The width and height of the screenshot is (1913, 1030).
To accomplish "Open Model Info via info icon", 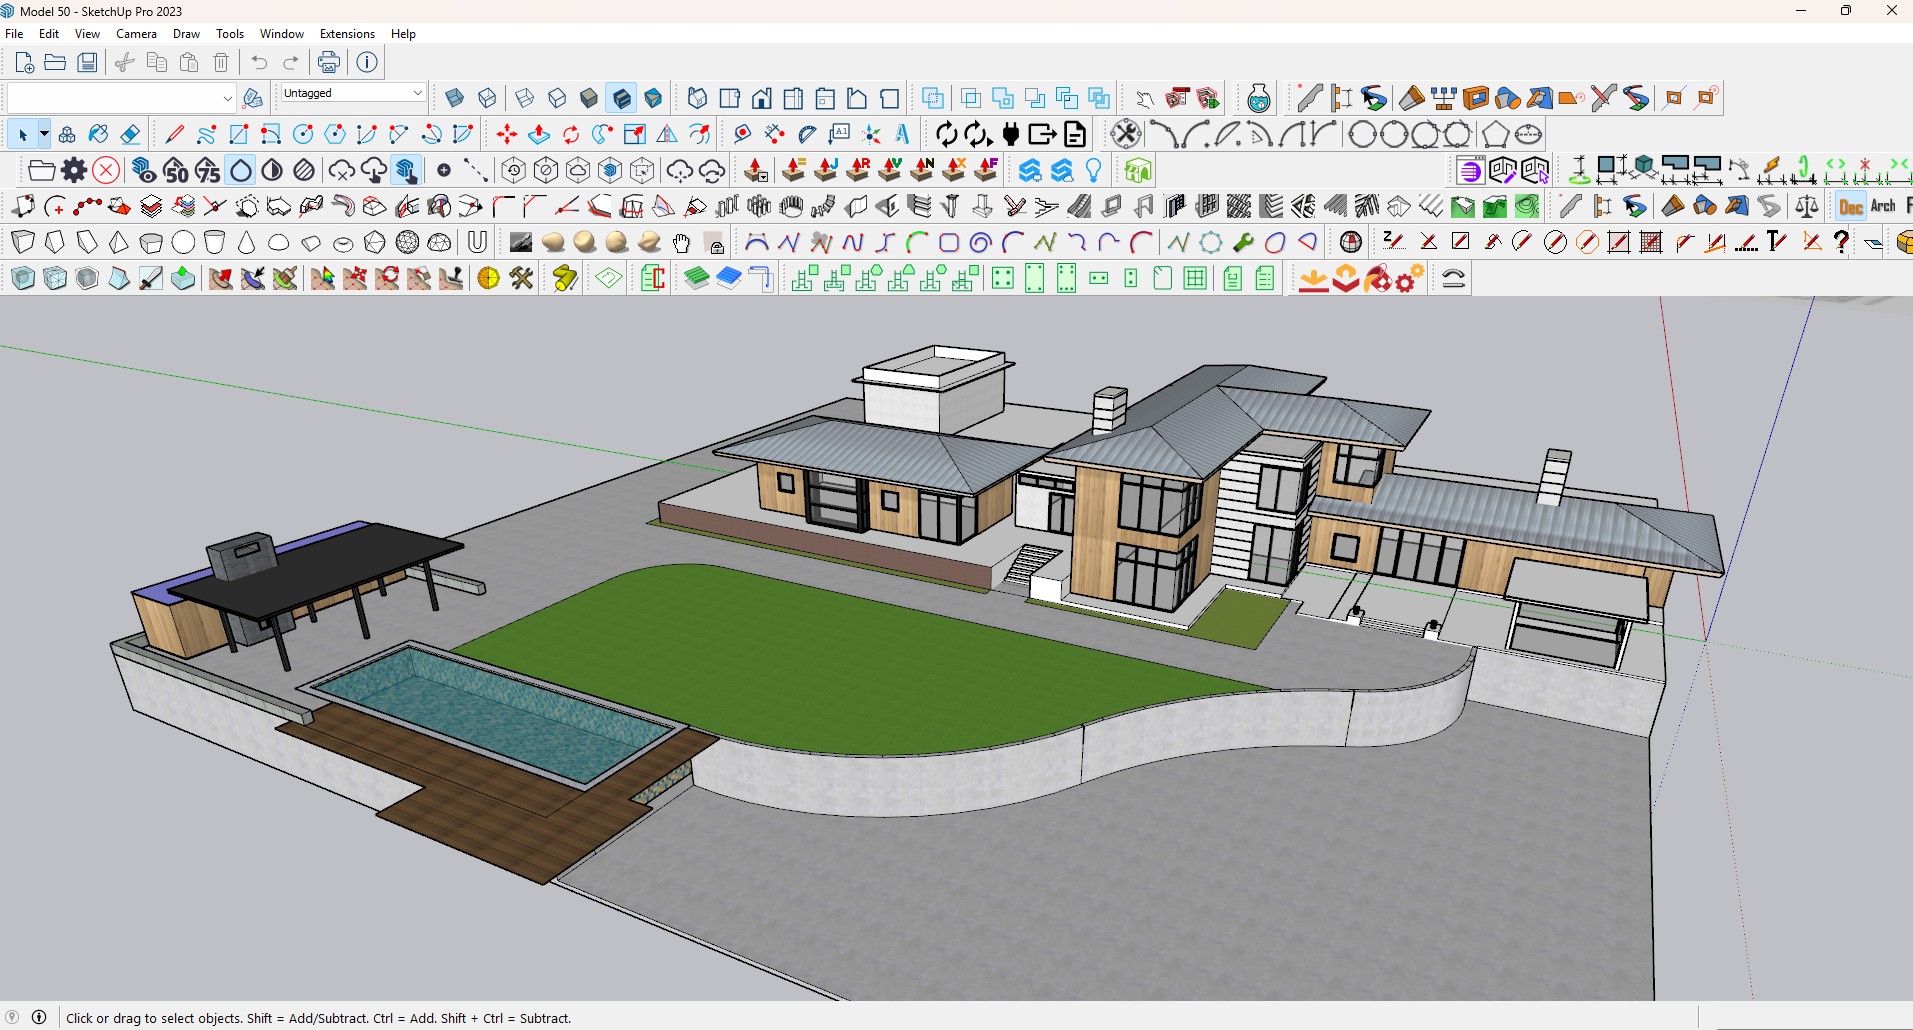I will click(x=367, y=62).
